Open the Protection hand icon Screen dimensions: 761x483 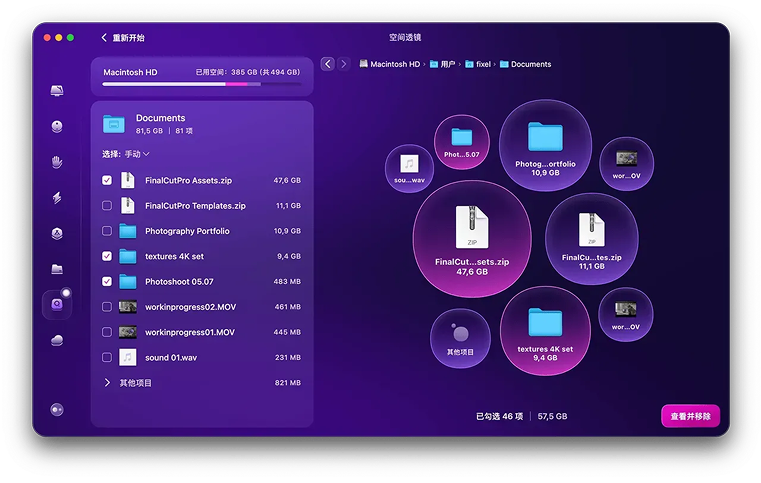(x=57, y=162)
